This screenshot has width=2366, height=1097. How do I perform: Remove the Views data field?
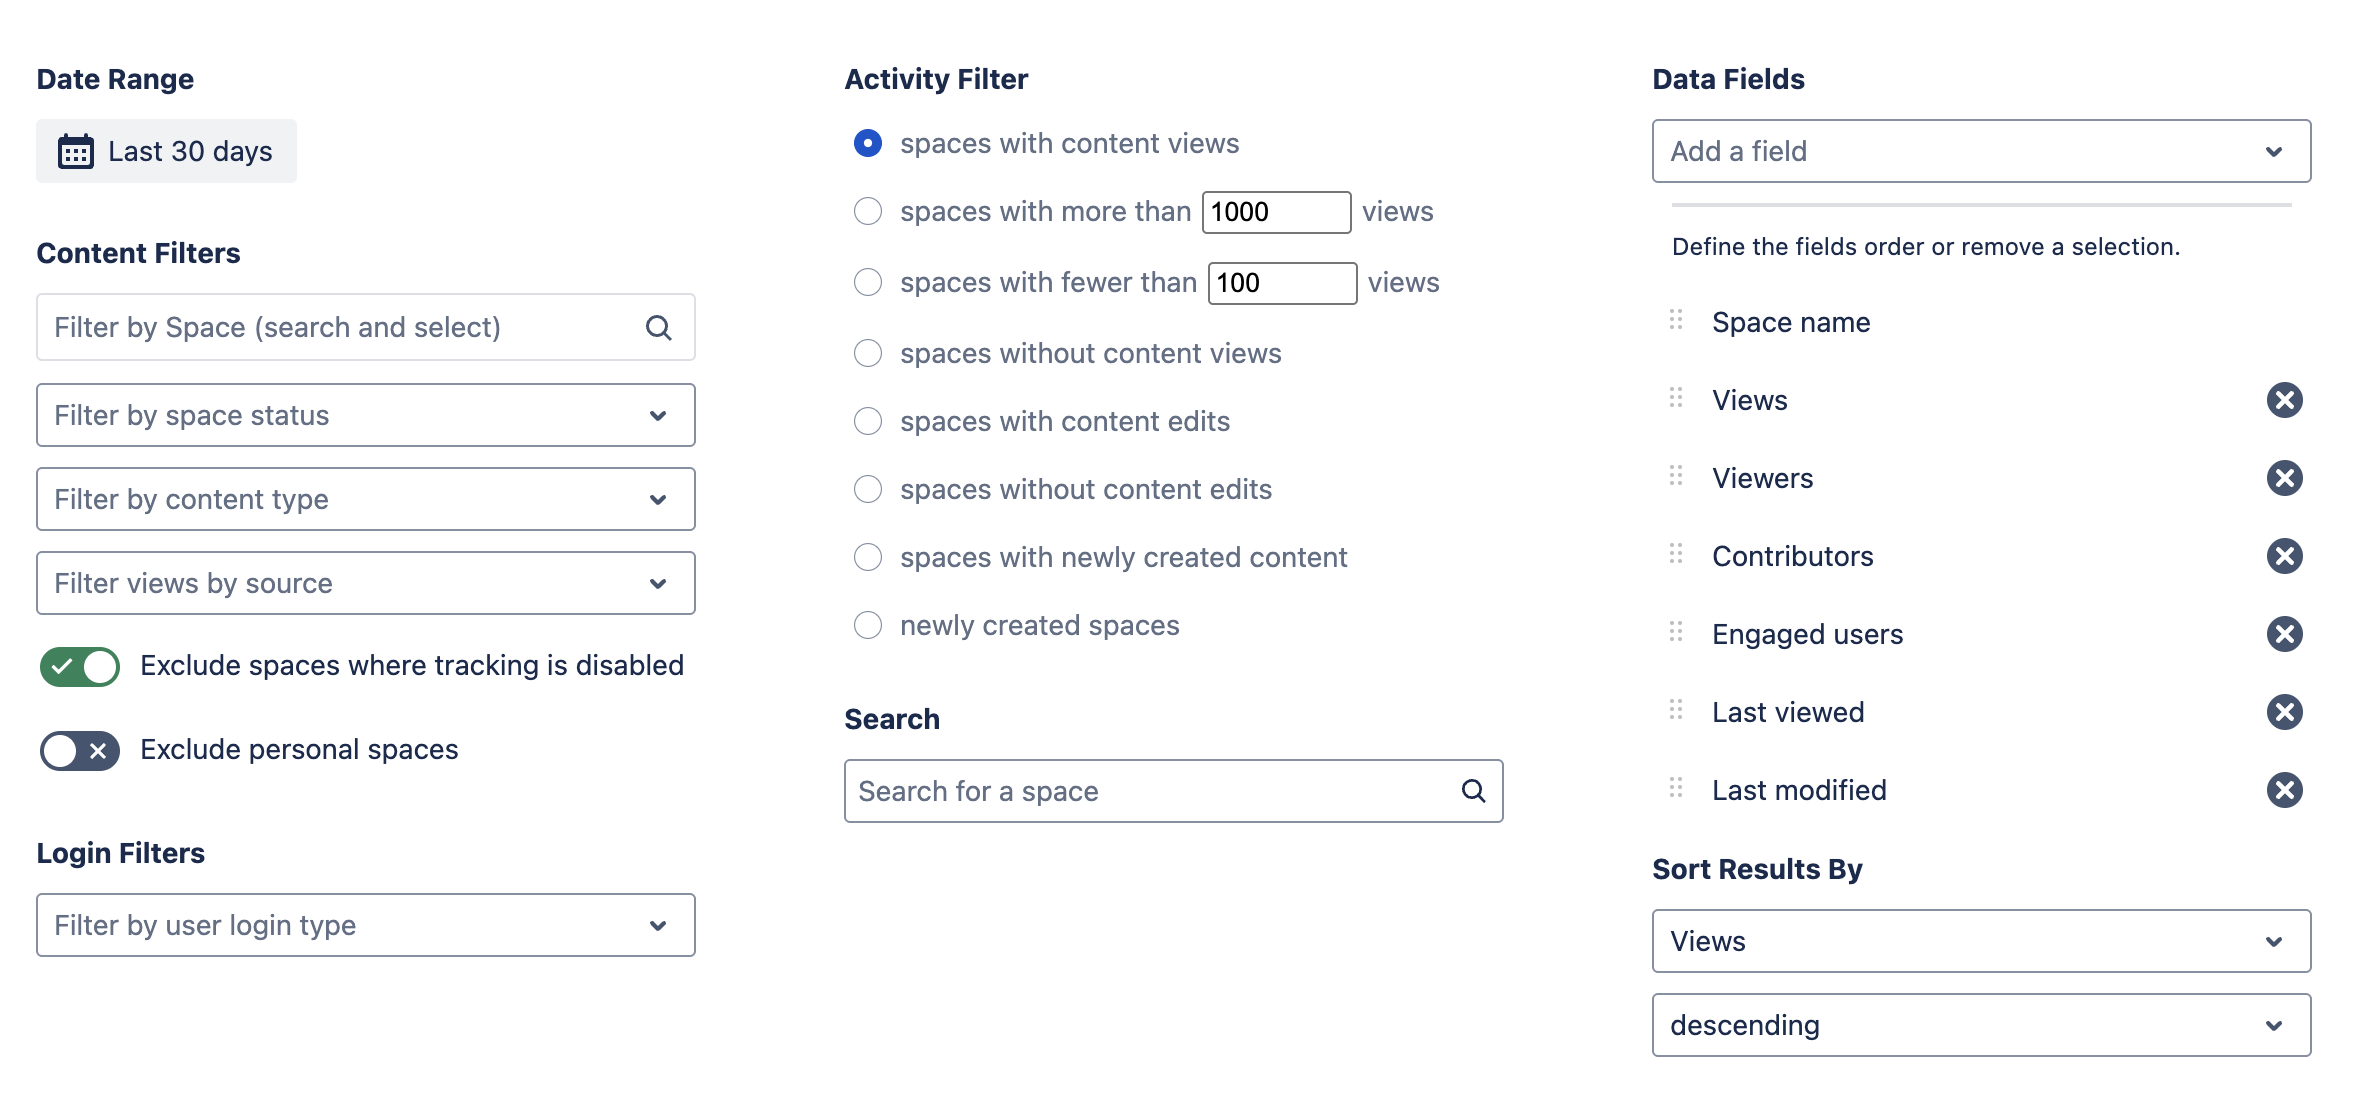coord(2284,400)
